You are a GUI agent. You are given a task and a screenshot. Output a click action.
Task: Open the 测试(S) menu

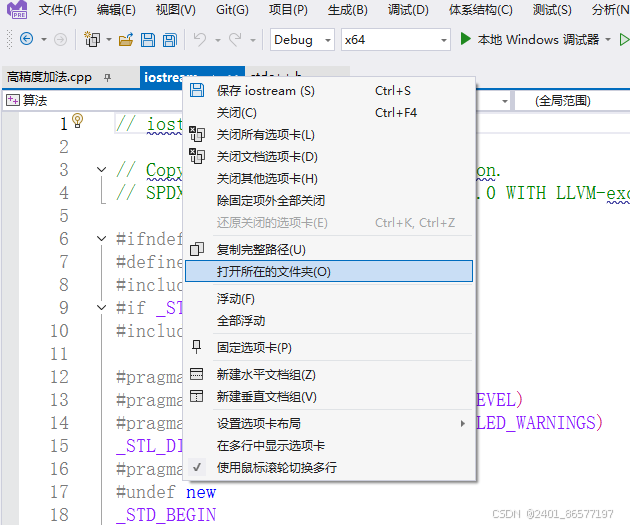(552, 10)
